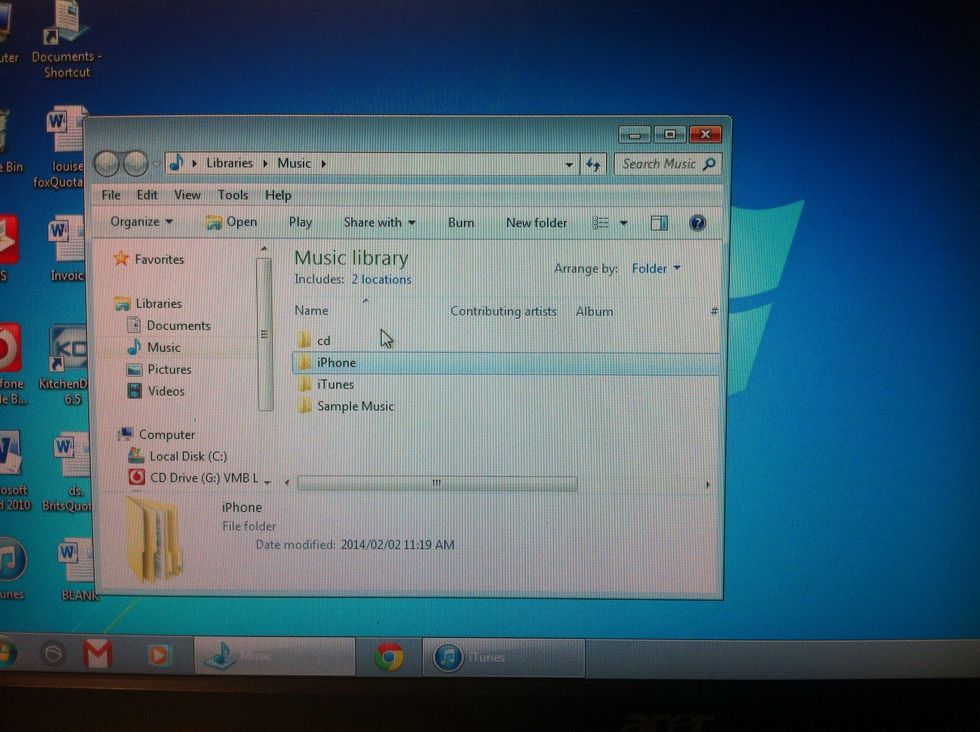Click the file list horizontal scrollbar thumb
980x732 pixels.
pos(437,483)
